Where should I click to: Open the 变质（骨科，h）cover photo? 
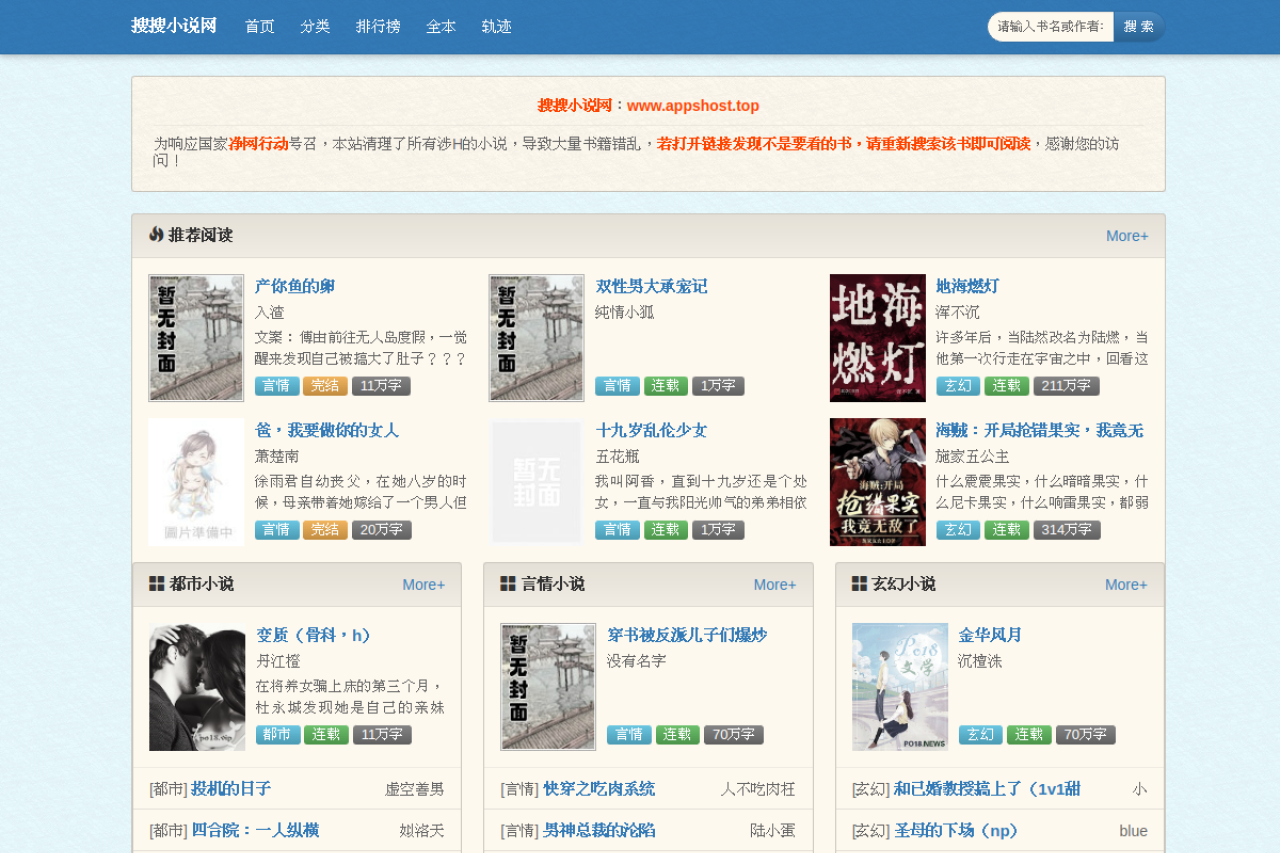(197, 687)
